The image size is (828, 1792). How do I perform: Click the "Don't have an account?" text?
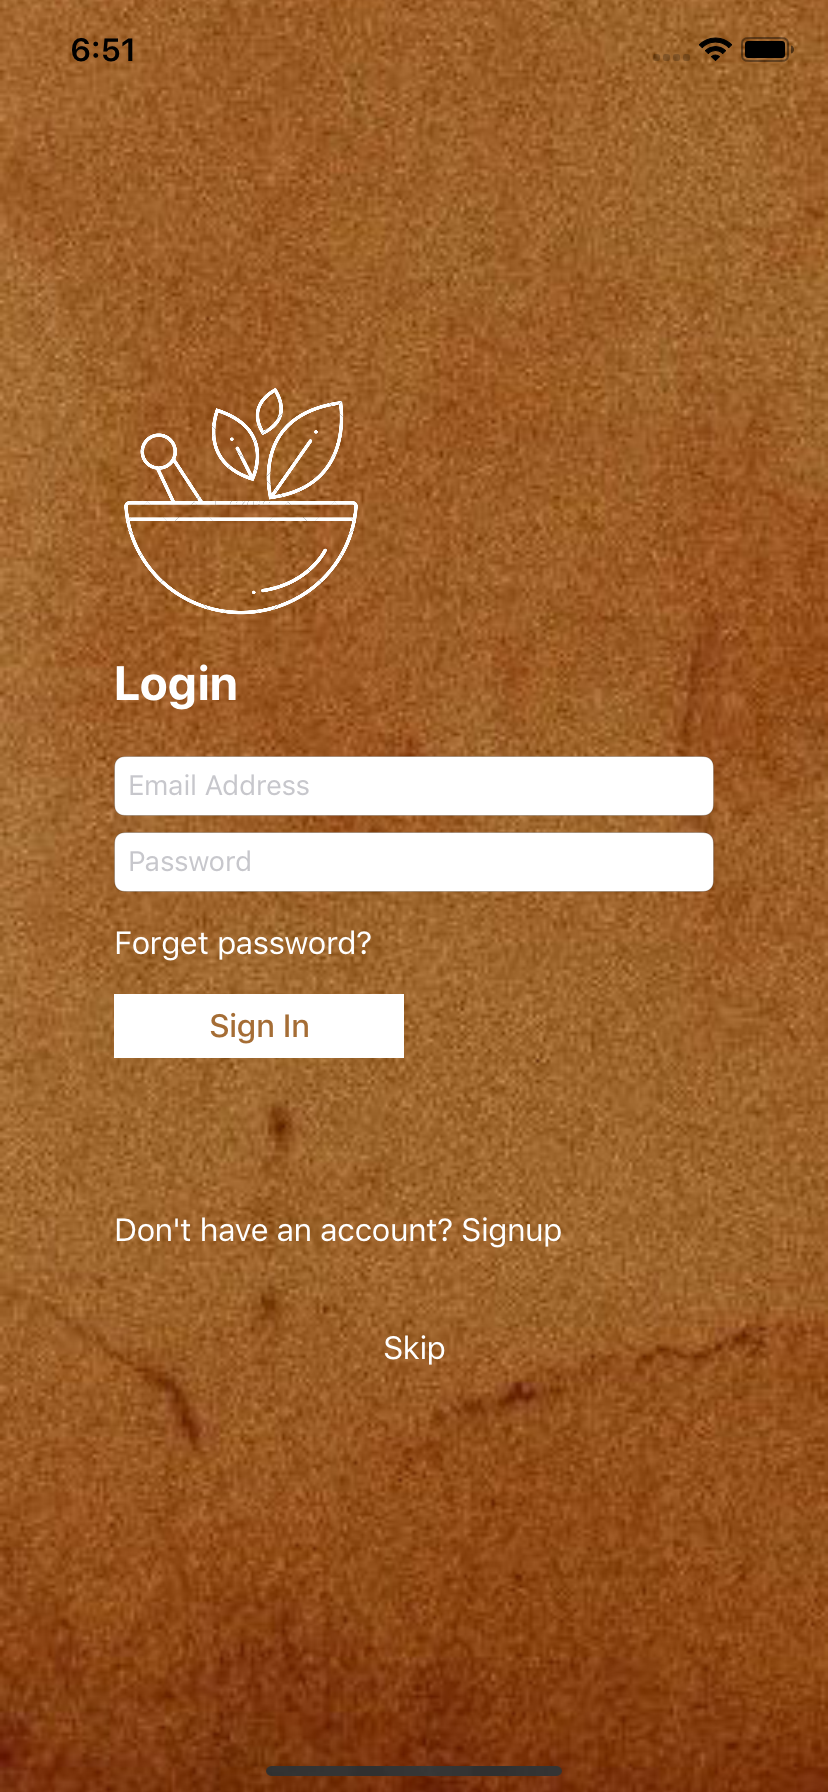coord(284,1230)
